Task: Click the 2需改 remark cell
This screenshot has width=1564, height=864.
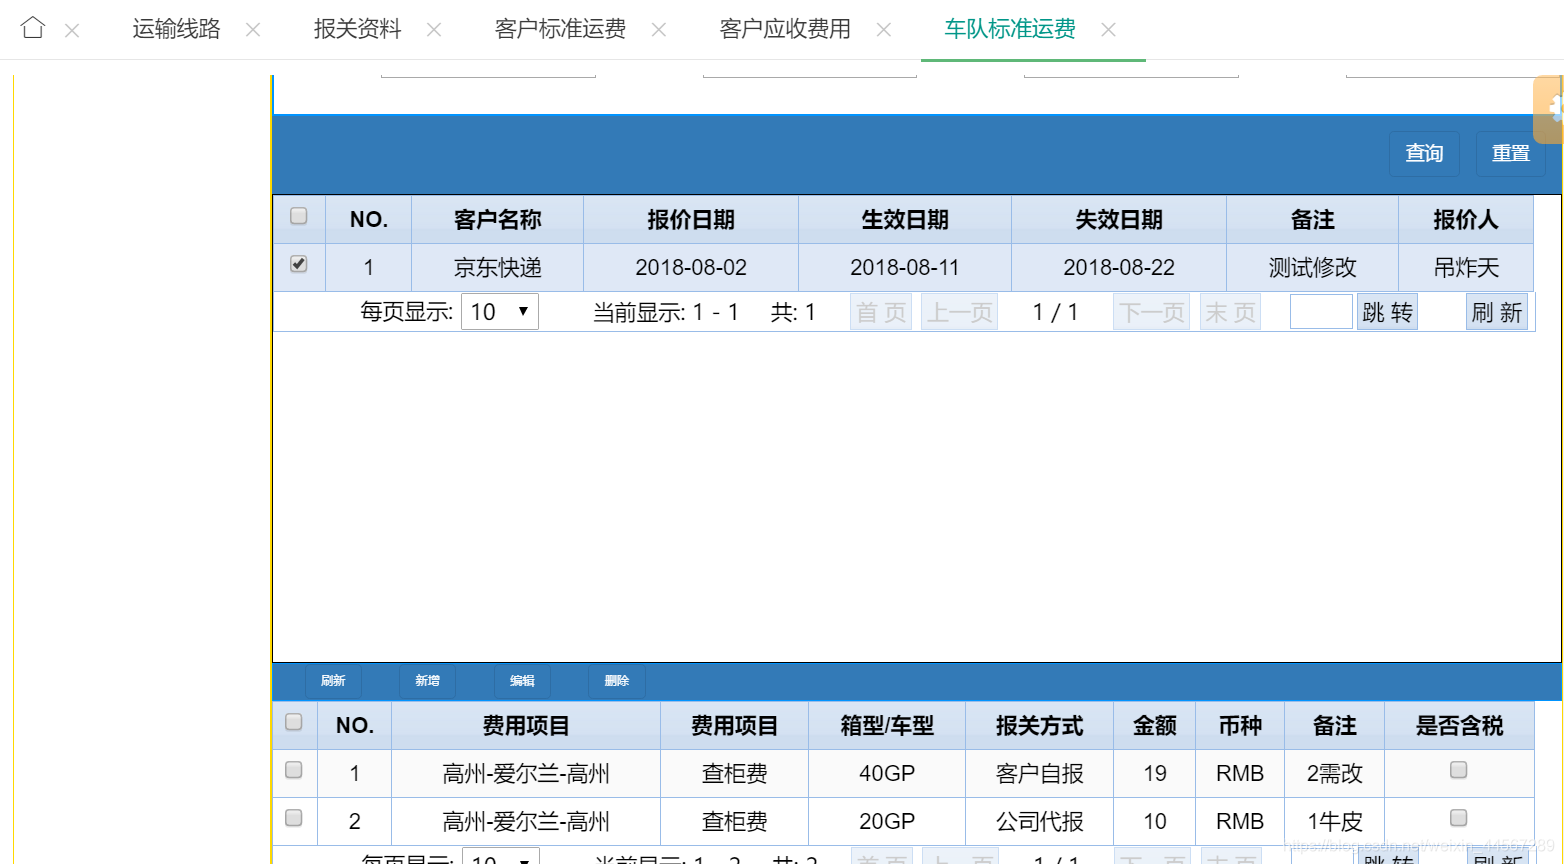Action: (1335, 774)
